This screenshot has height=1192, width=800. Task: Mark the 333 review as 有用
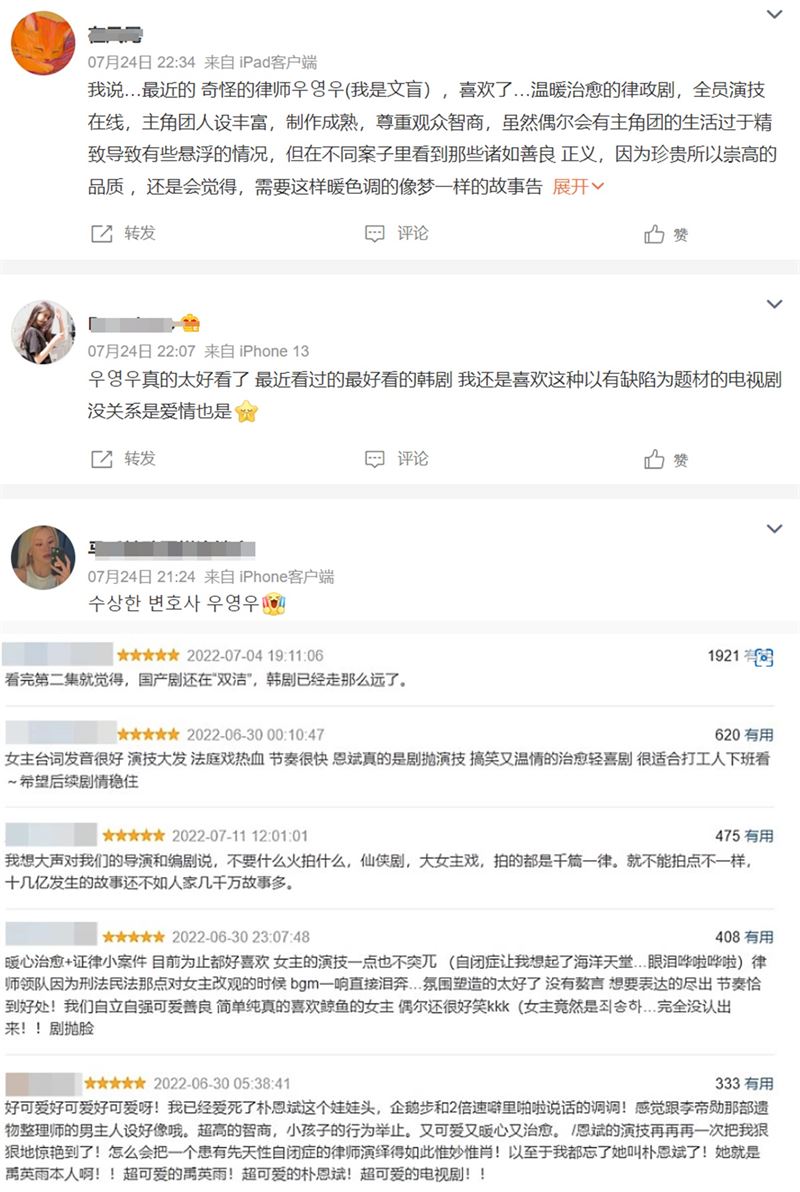(x=759, y=1083)
